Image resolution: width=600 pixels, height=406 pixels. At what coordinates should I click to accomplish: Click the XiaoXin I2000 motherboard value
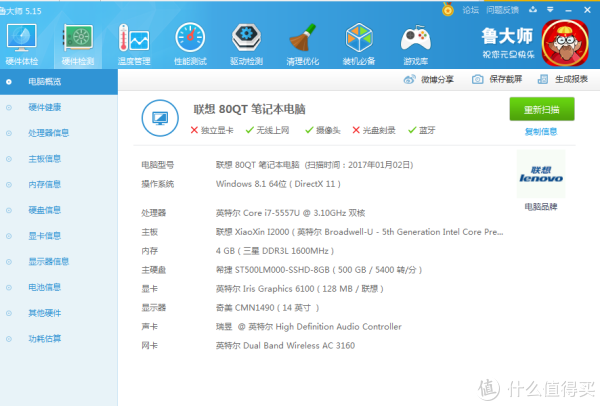pos(360,232)
